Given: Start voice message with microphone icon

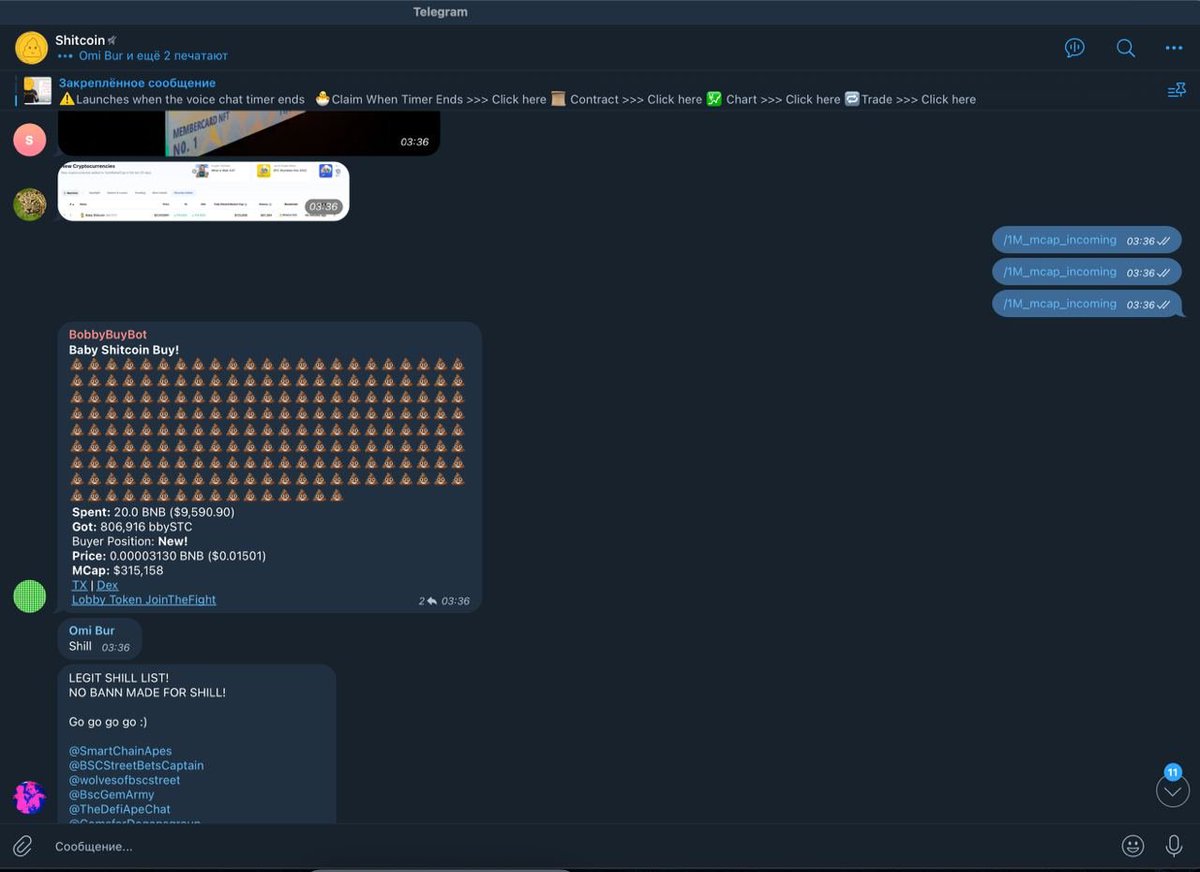Looking at the screenshot, I should [x=1174, y=846].
